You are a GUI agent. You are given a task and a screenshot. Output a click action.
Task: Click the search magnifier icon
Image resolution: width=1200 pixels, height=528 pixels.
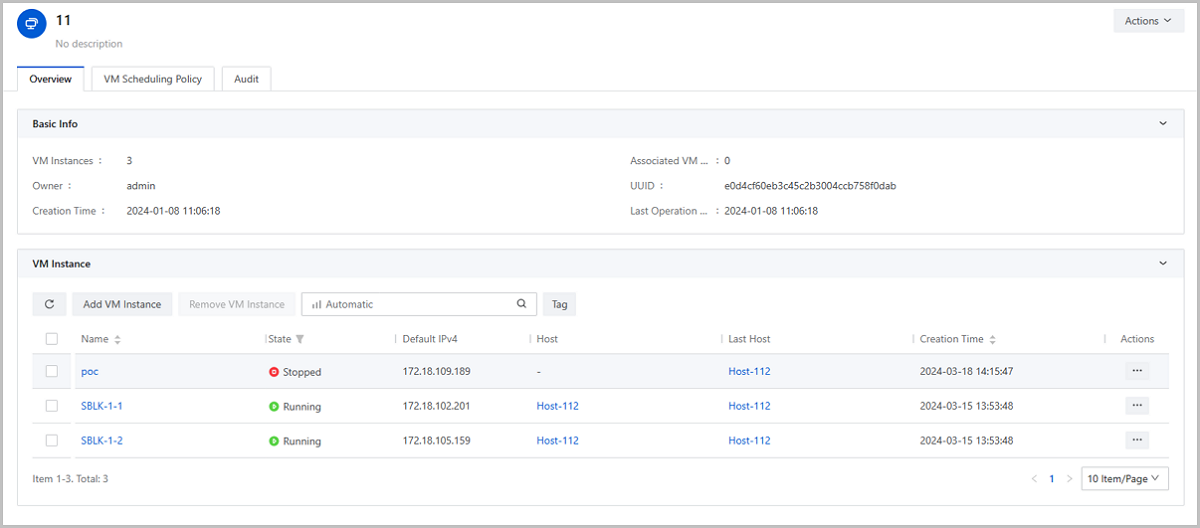521,304
